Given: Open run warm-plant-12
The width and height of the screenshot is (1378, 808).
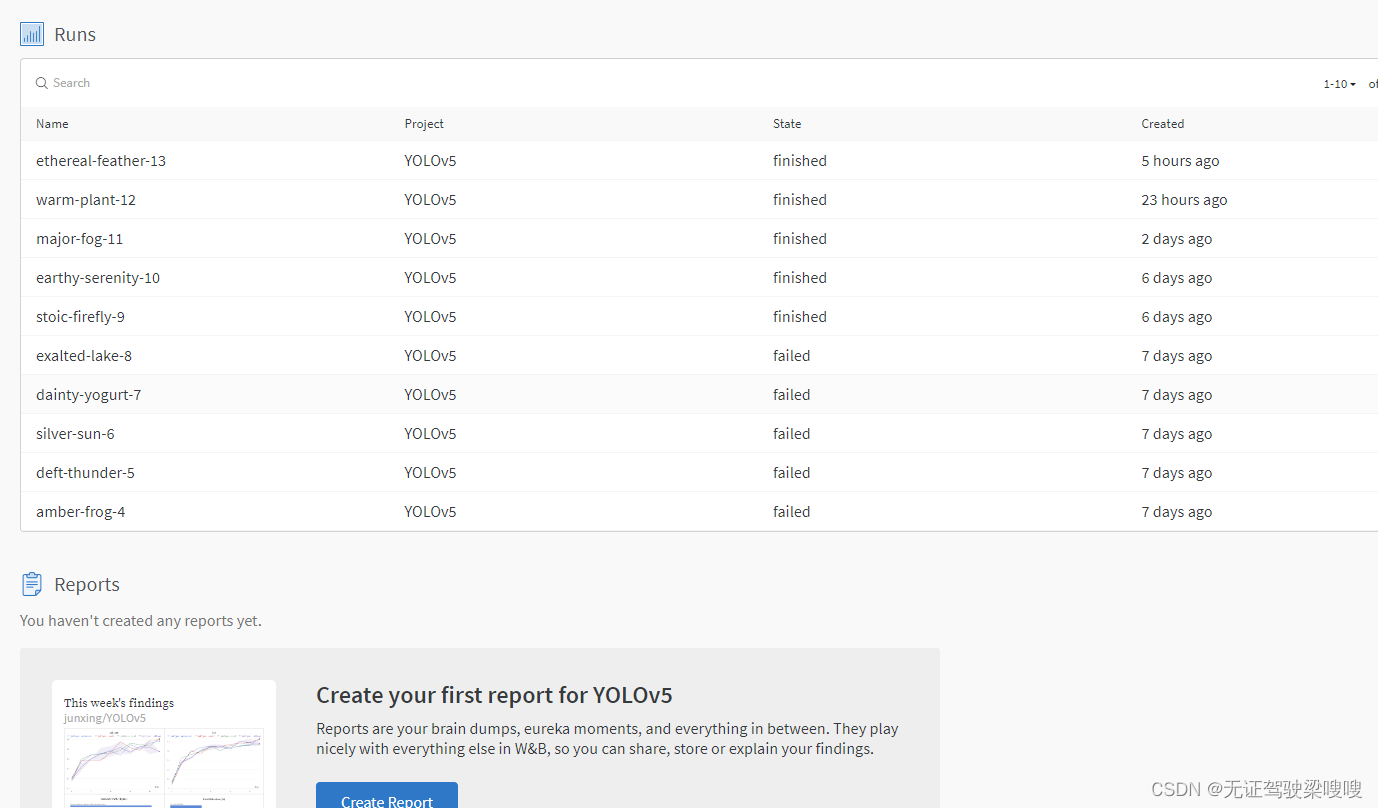Looking at the screenshot, I should 86,200.
